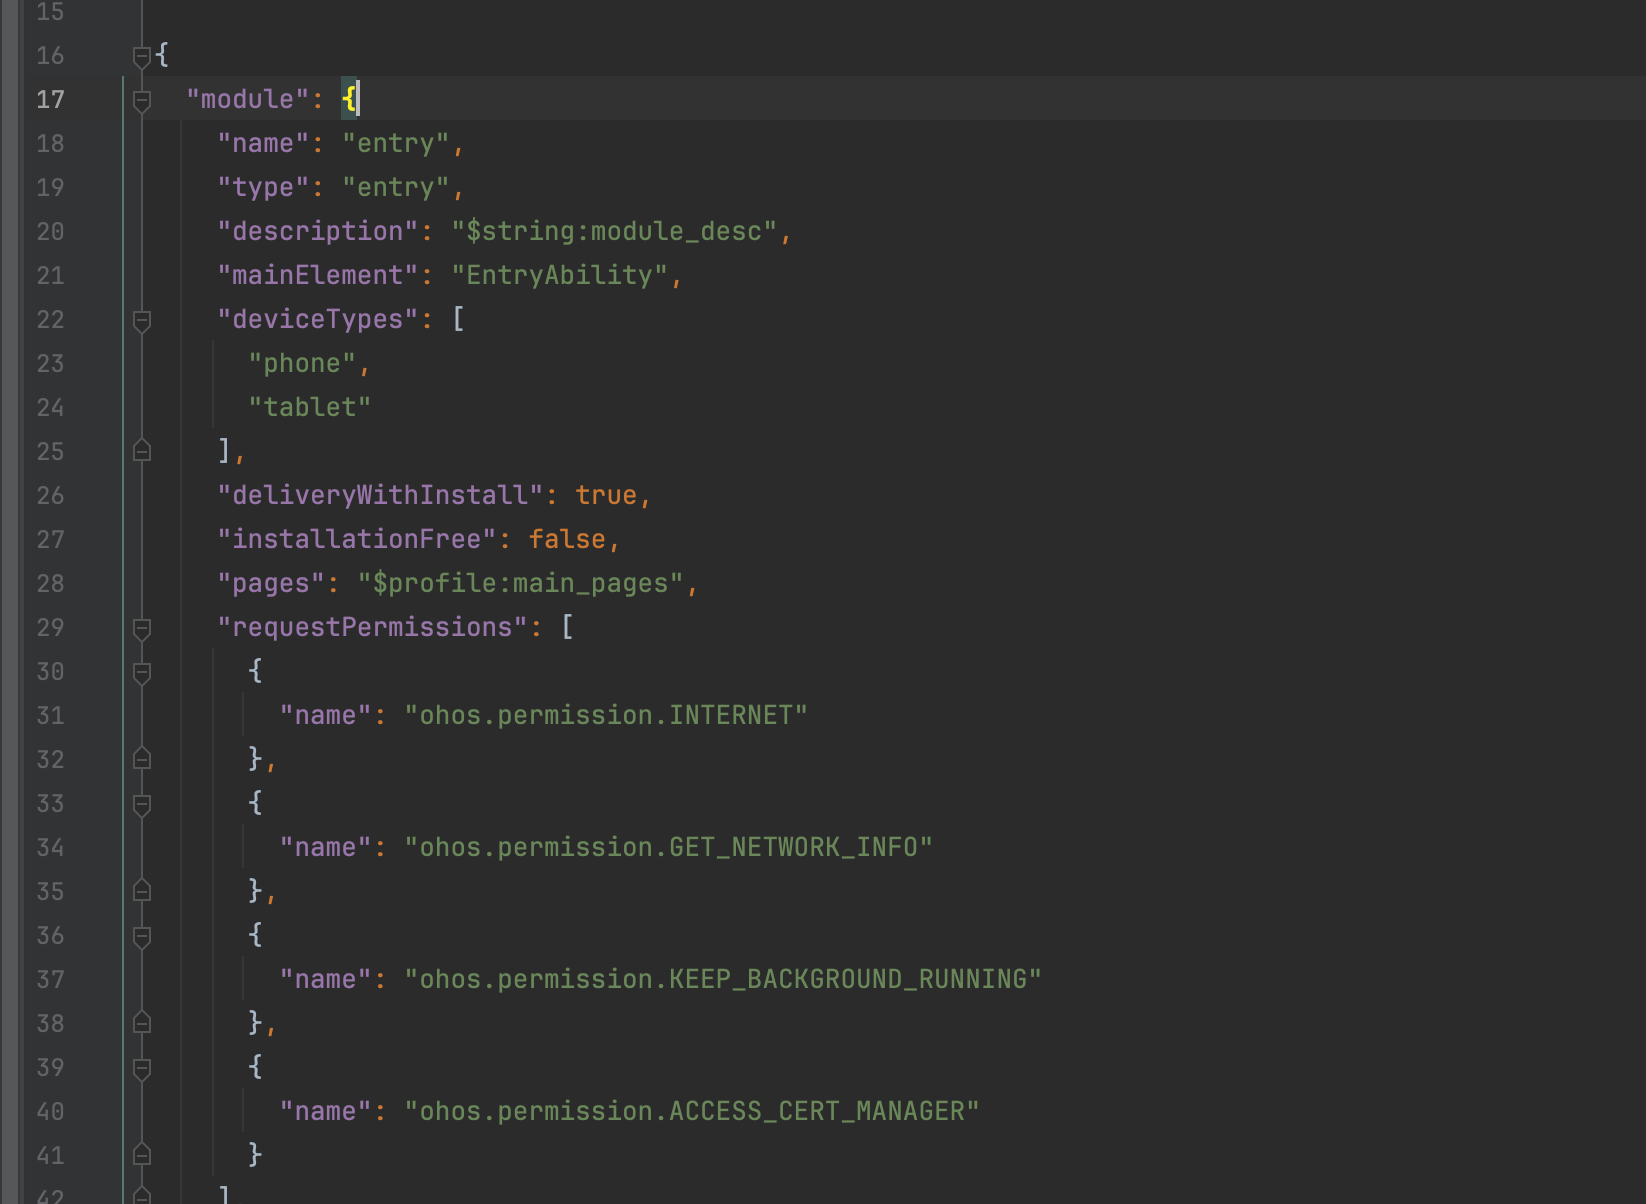Click the "$string:module_desc" description value
This screenshot has height=1204, width=1646.
(x=614, y=232)
